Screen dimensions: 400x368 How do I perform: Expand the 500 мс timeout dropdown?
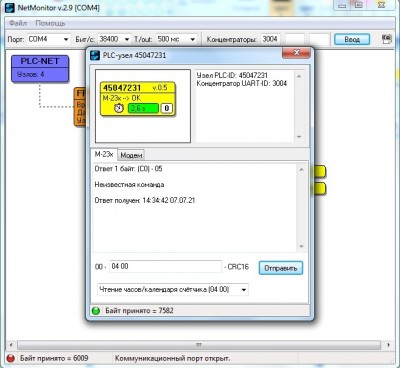tap(176, 39)
